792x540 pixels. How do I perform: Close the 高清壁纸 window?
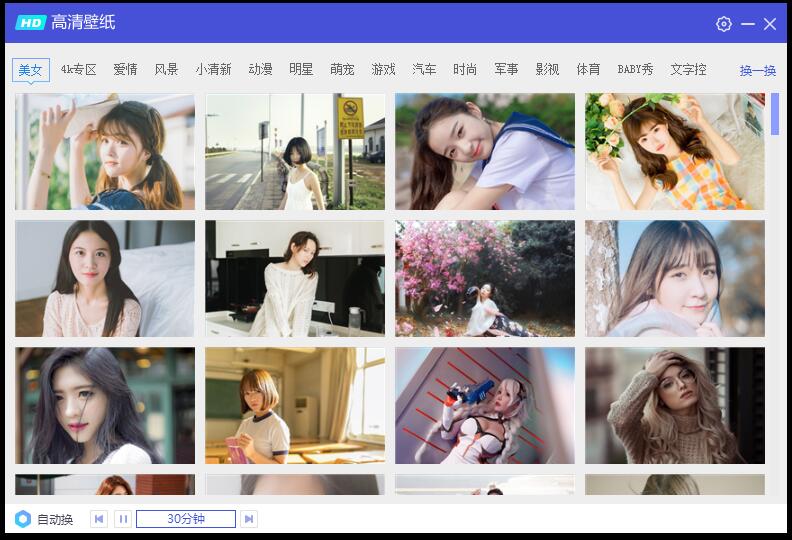[x=770, y=24]
